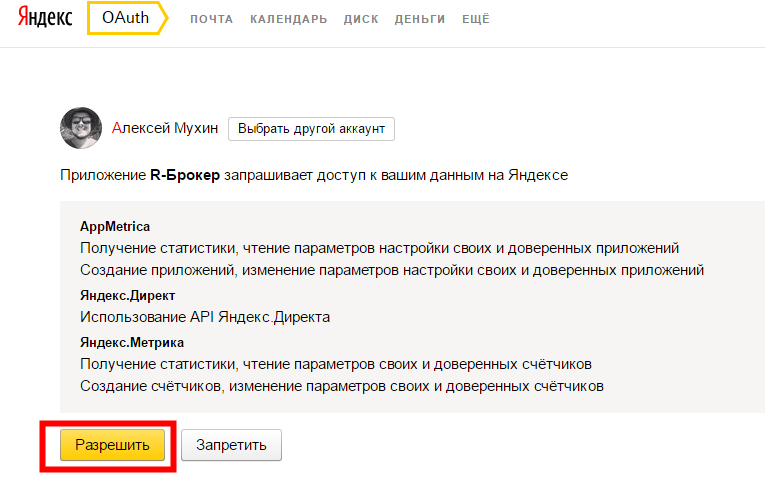
Task: Select Деньги in the header menu
Action: [x=420, y=19]
